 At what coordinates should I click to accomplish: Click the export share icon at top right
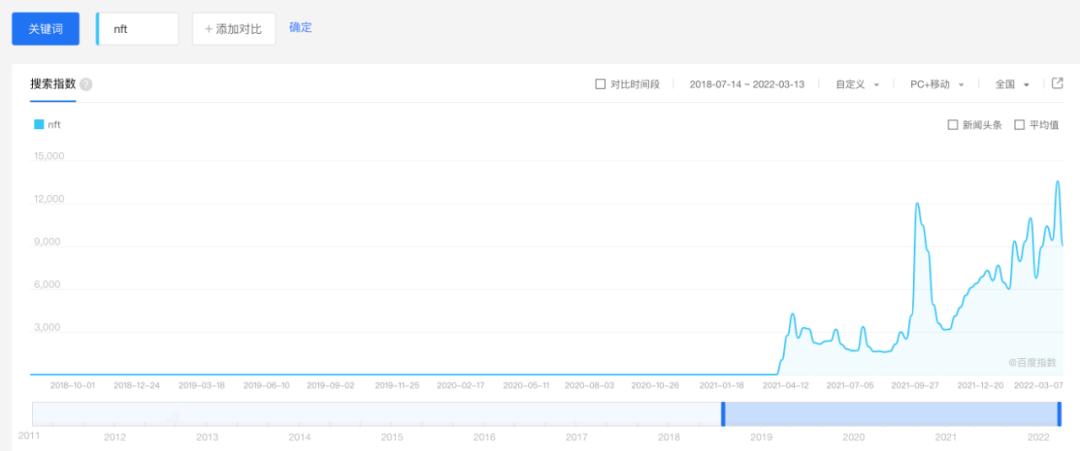[x=1058, y=84]
